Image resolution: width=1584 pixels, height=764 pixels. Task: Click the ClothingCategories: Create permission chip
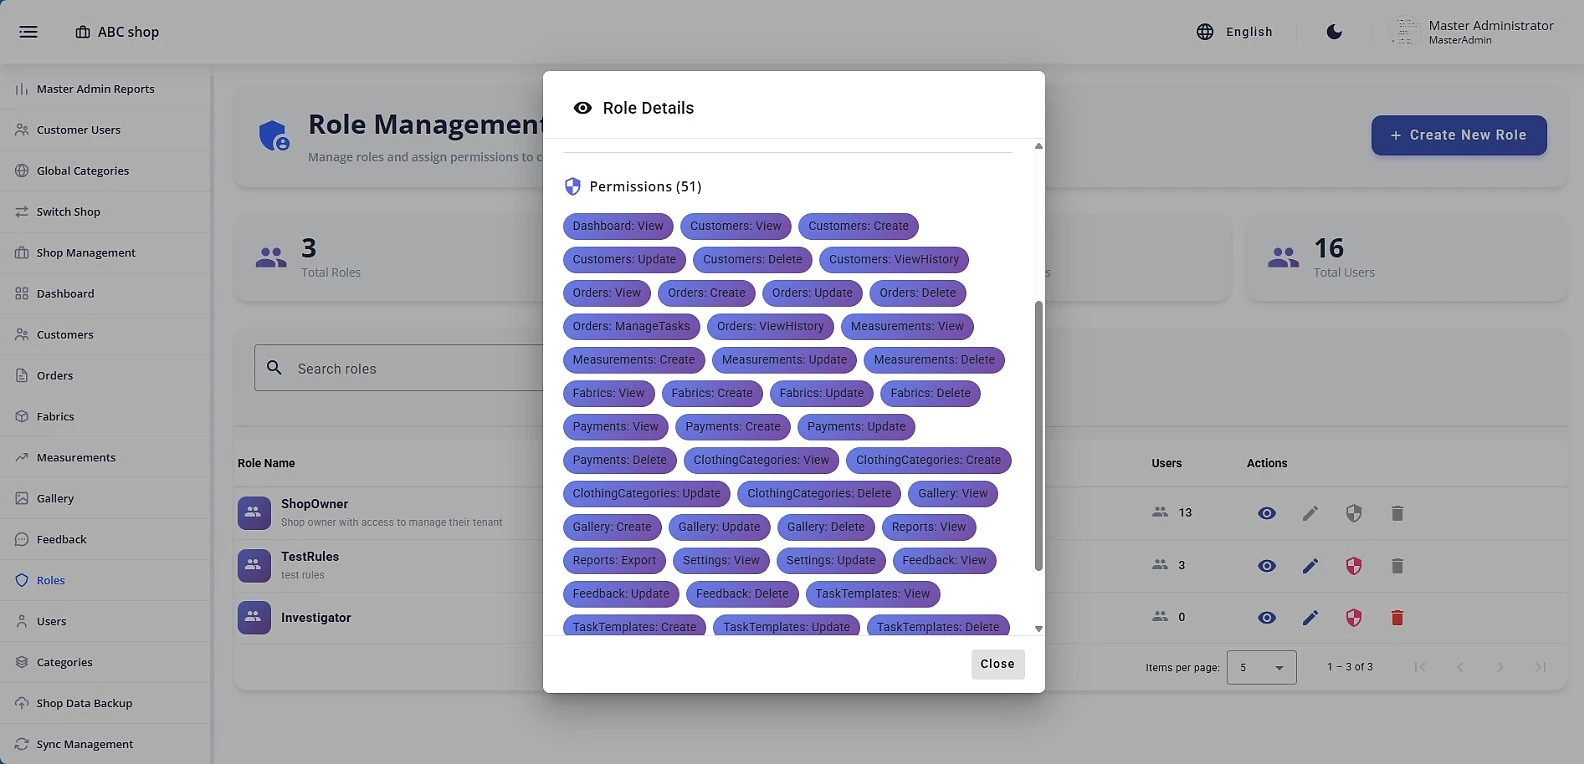tap(928, 461)
